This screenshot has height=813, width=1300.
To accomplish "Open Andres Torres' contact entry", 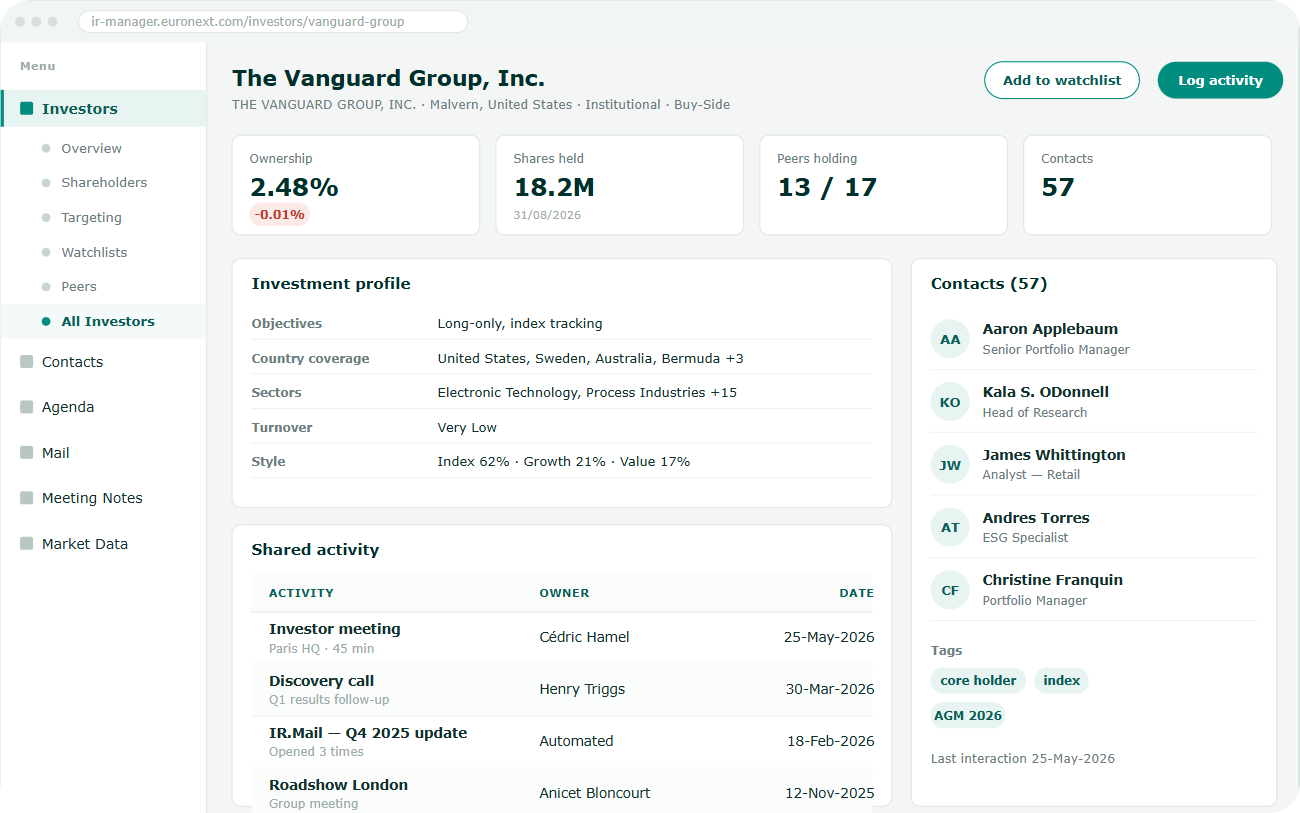I will point(1094,527).
